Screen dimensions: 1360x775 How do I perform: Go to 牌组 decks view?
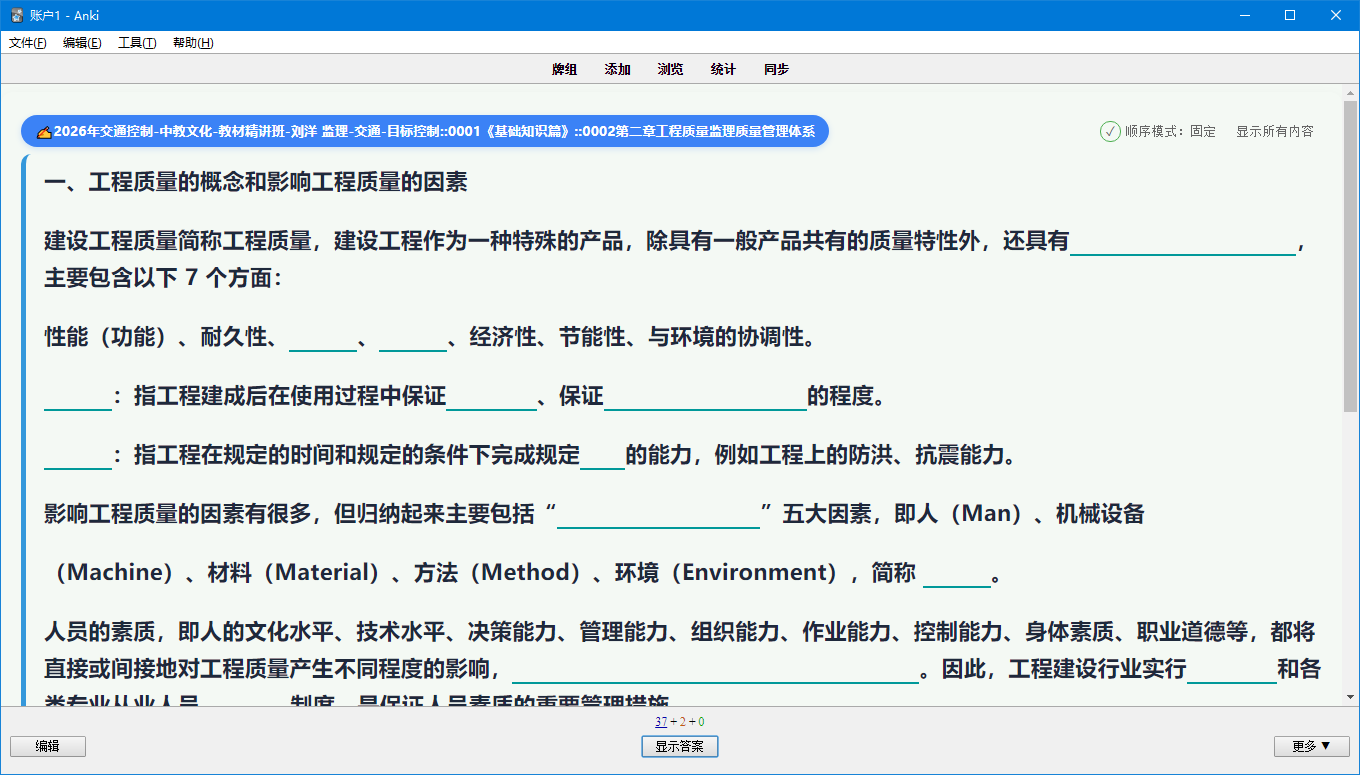[565, 69]
